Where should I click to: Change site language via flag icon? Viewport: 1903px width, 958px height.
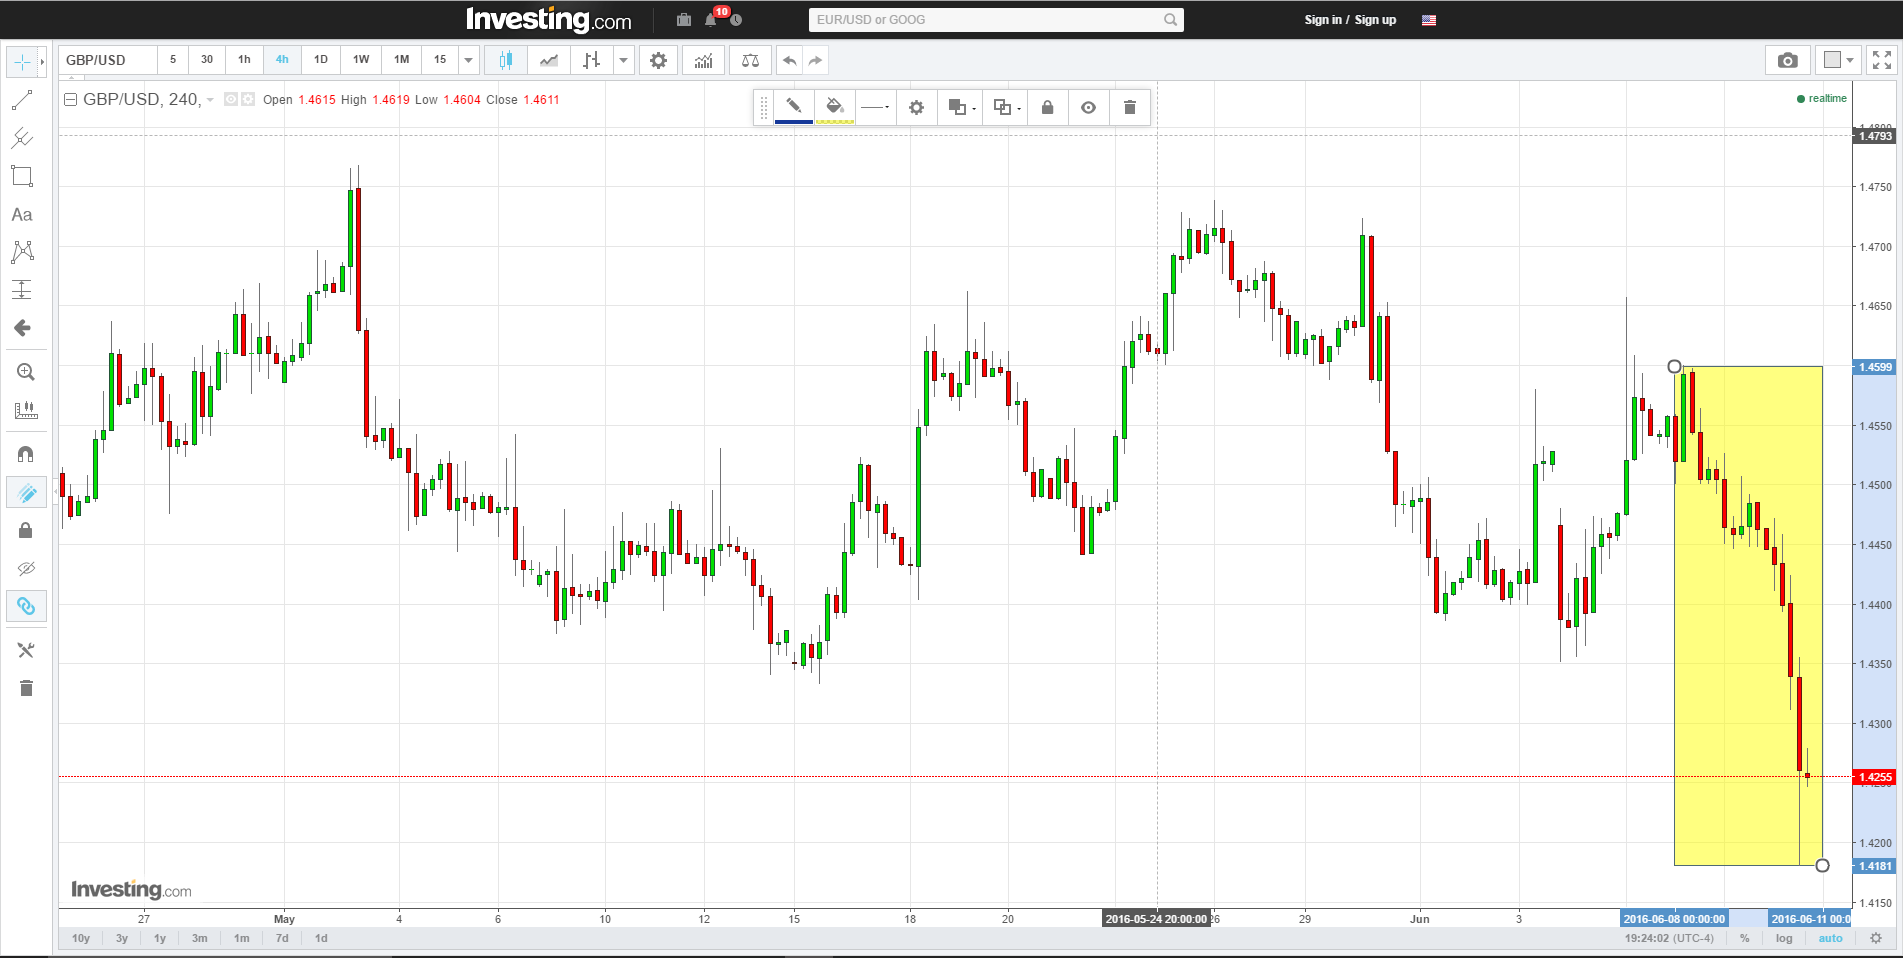1429,20
